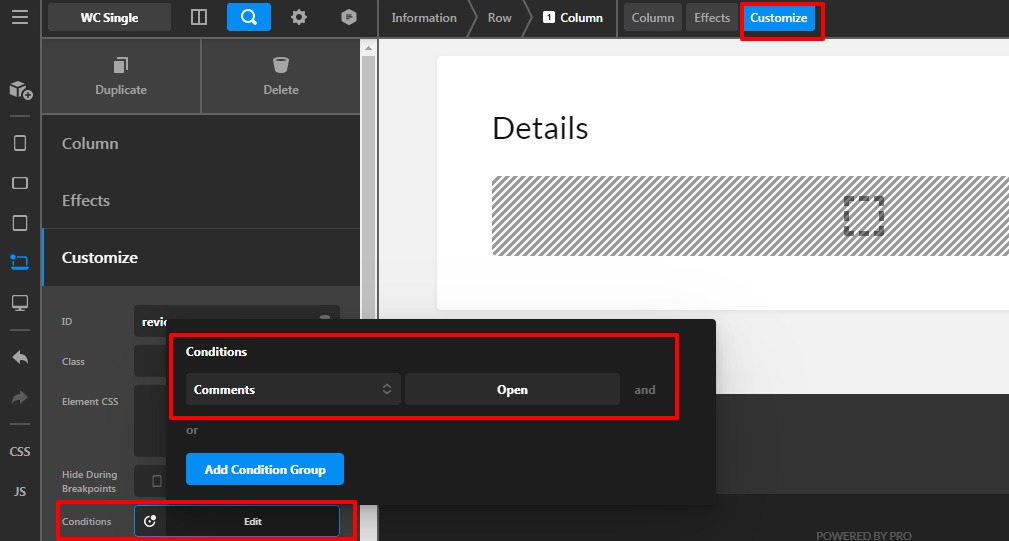Open settings via the gear icon
Viewport: 1009px width, 541px height.
pyautogui.click(x=298, y=17)
